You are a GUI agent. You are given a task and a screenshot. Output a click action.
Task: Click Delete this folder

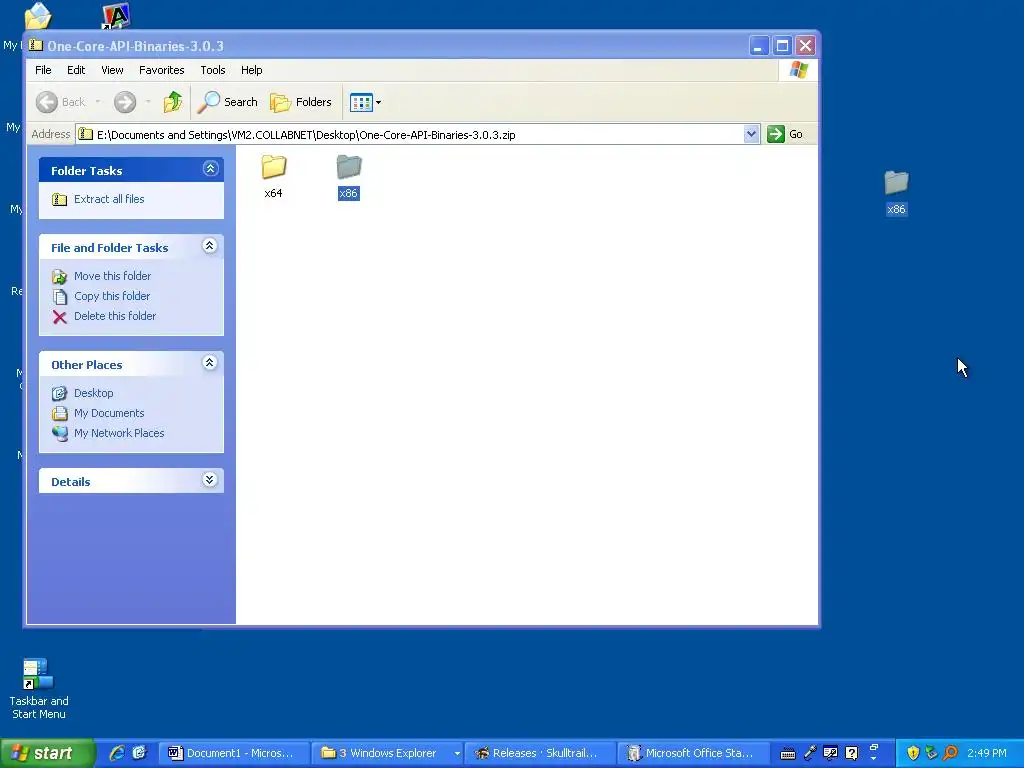tap(115, 316)
